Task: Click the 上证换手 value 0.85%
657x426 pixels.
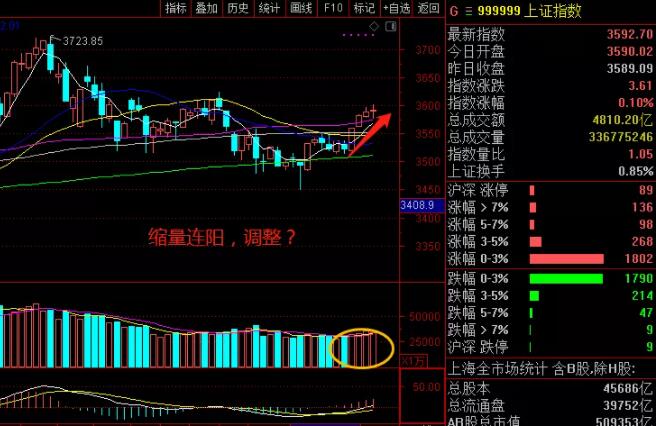Action: pos(636,171)
